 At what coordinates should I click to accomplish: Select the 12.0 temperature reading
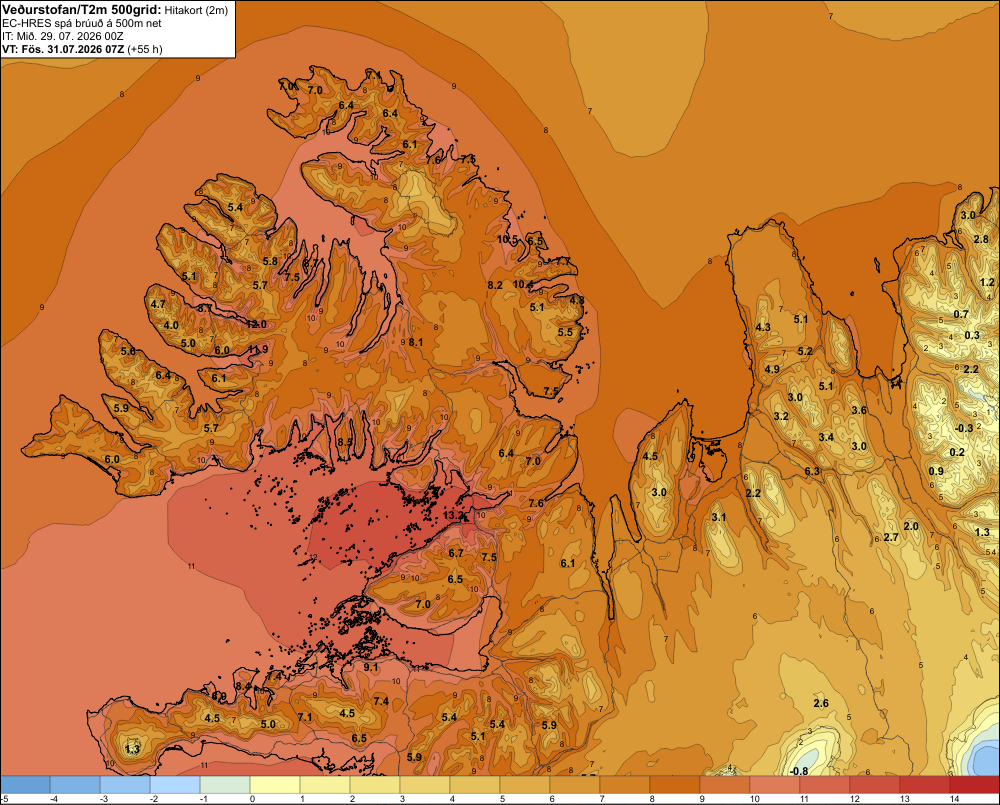point(256,324)
